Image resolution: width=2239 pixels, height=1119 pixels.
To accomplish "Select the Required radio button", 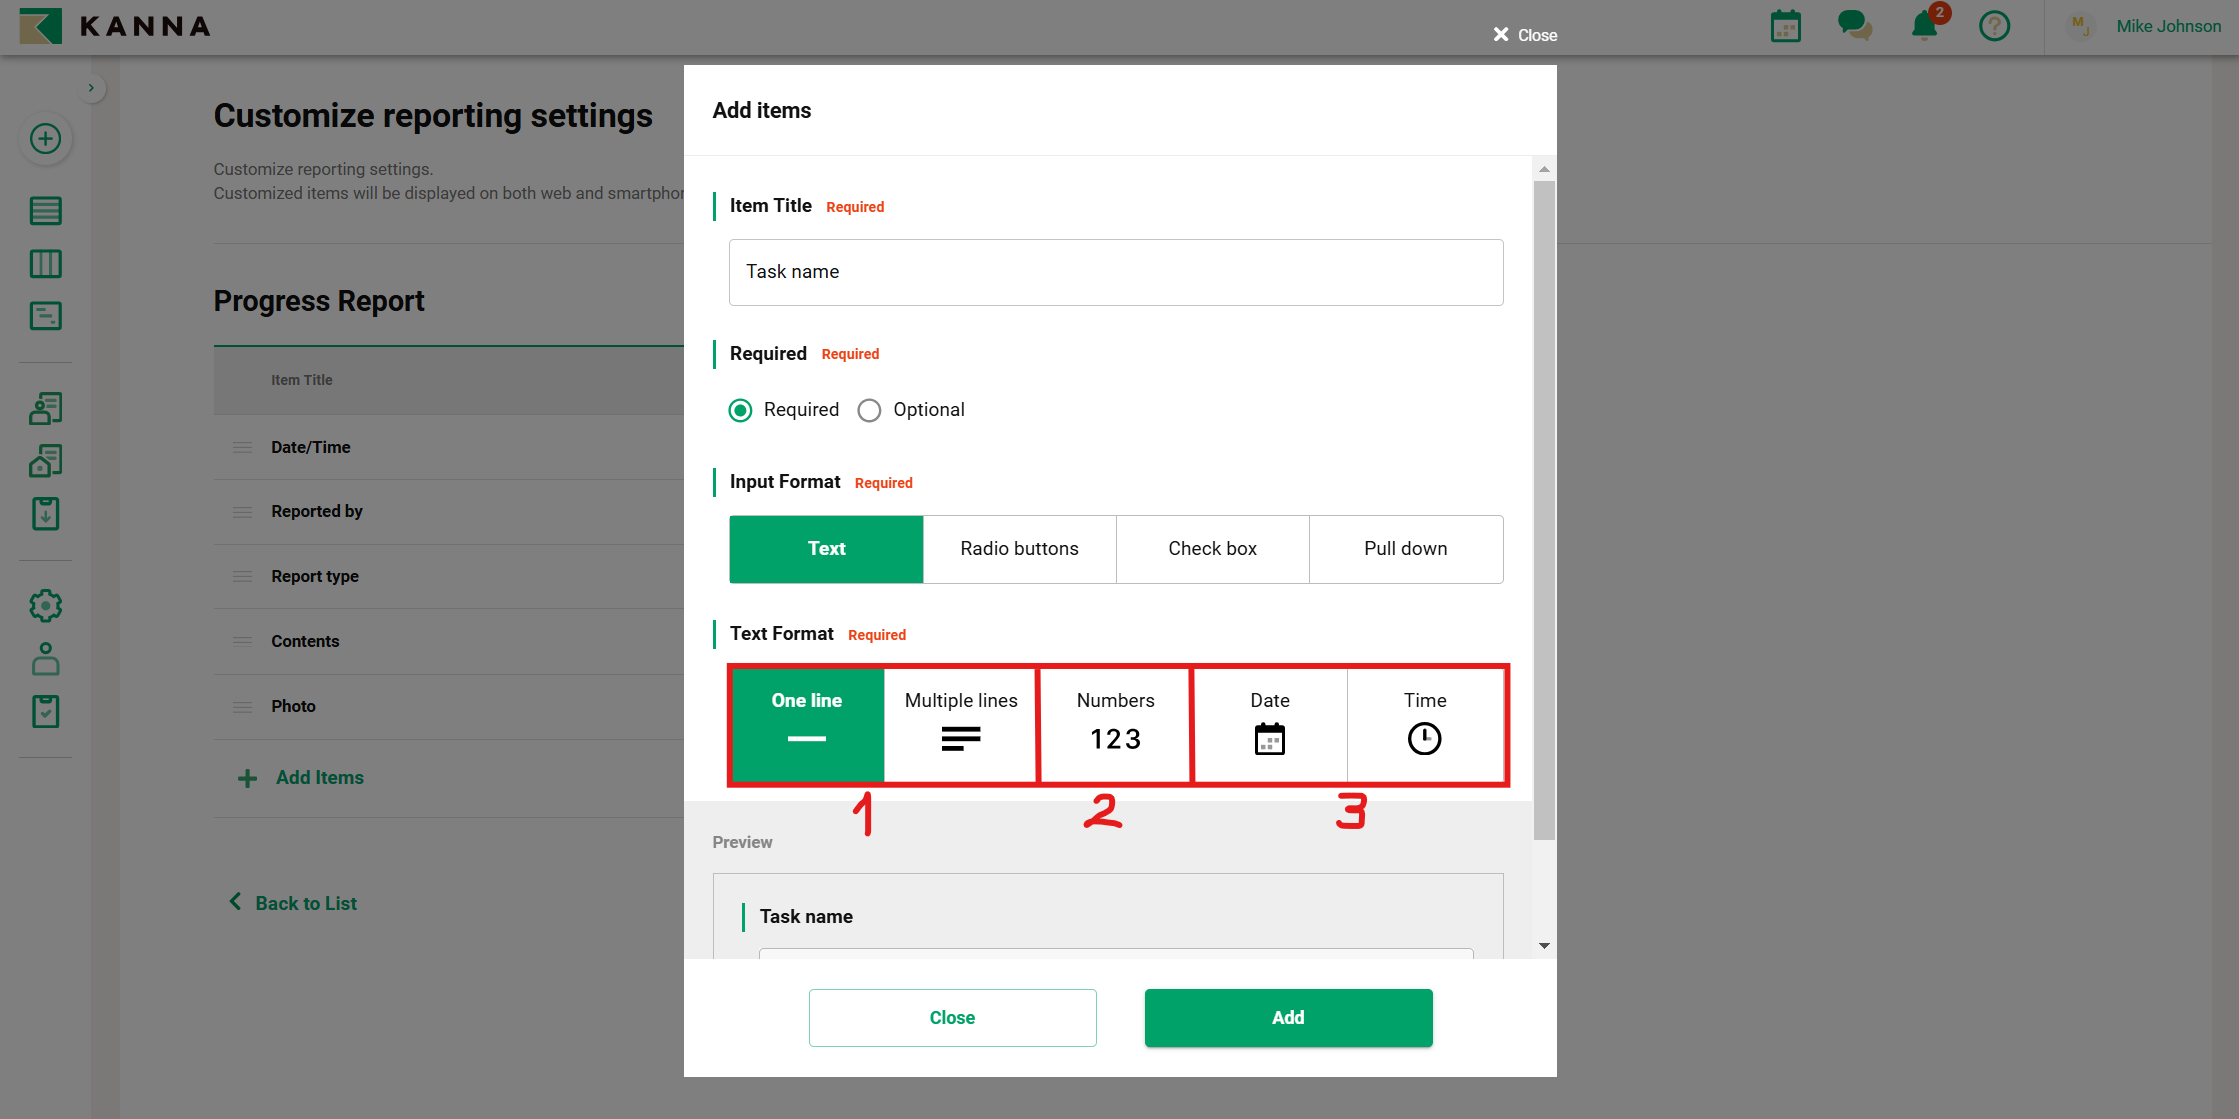I will 740,411.
